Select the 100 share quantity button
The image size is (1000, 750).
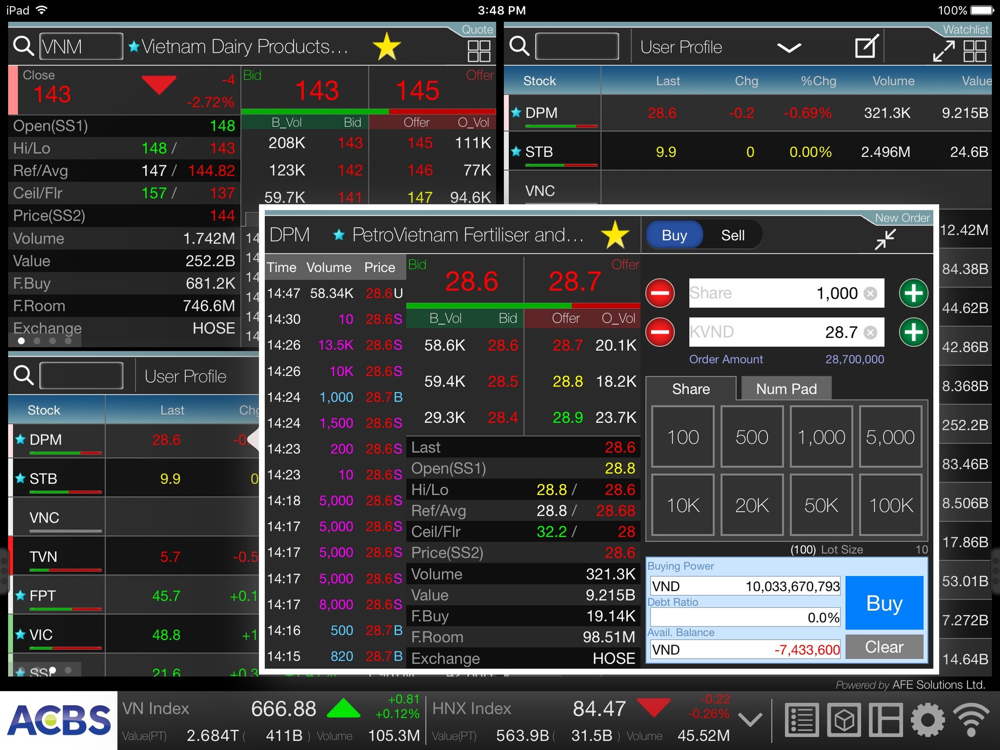(683, 438)
